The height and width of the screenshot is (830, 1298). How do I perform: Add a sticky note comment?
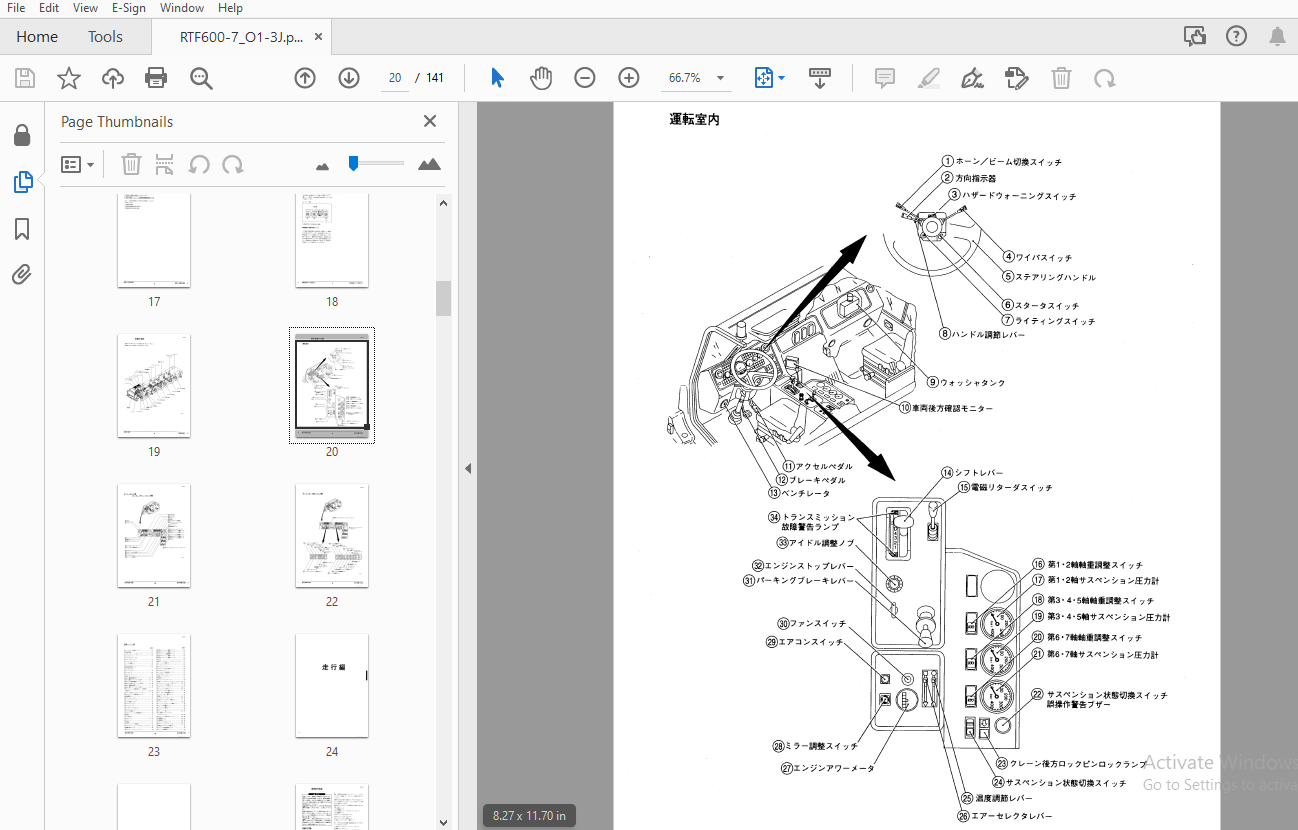tap(884, 78)
